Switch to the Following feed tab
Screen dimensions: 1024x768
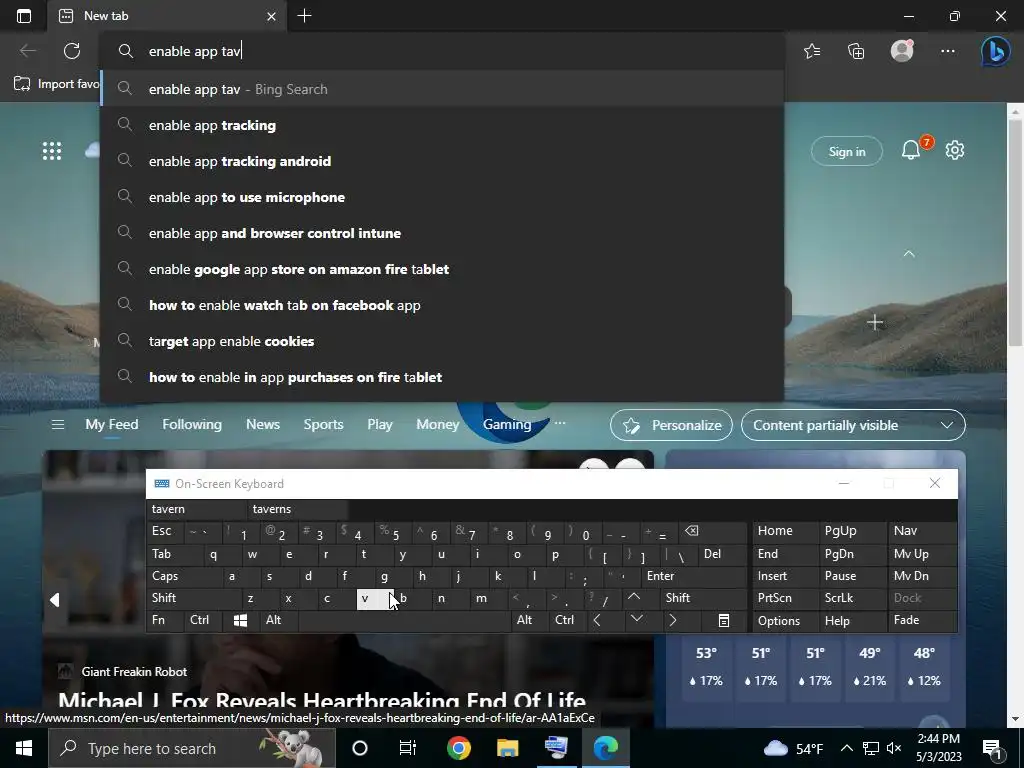192,424
